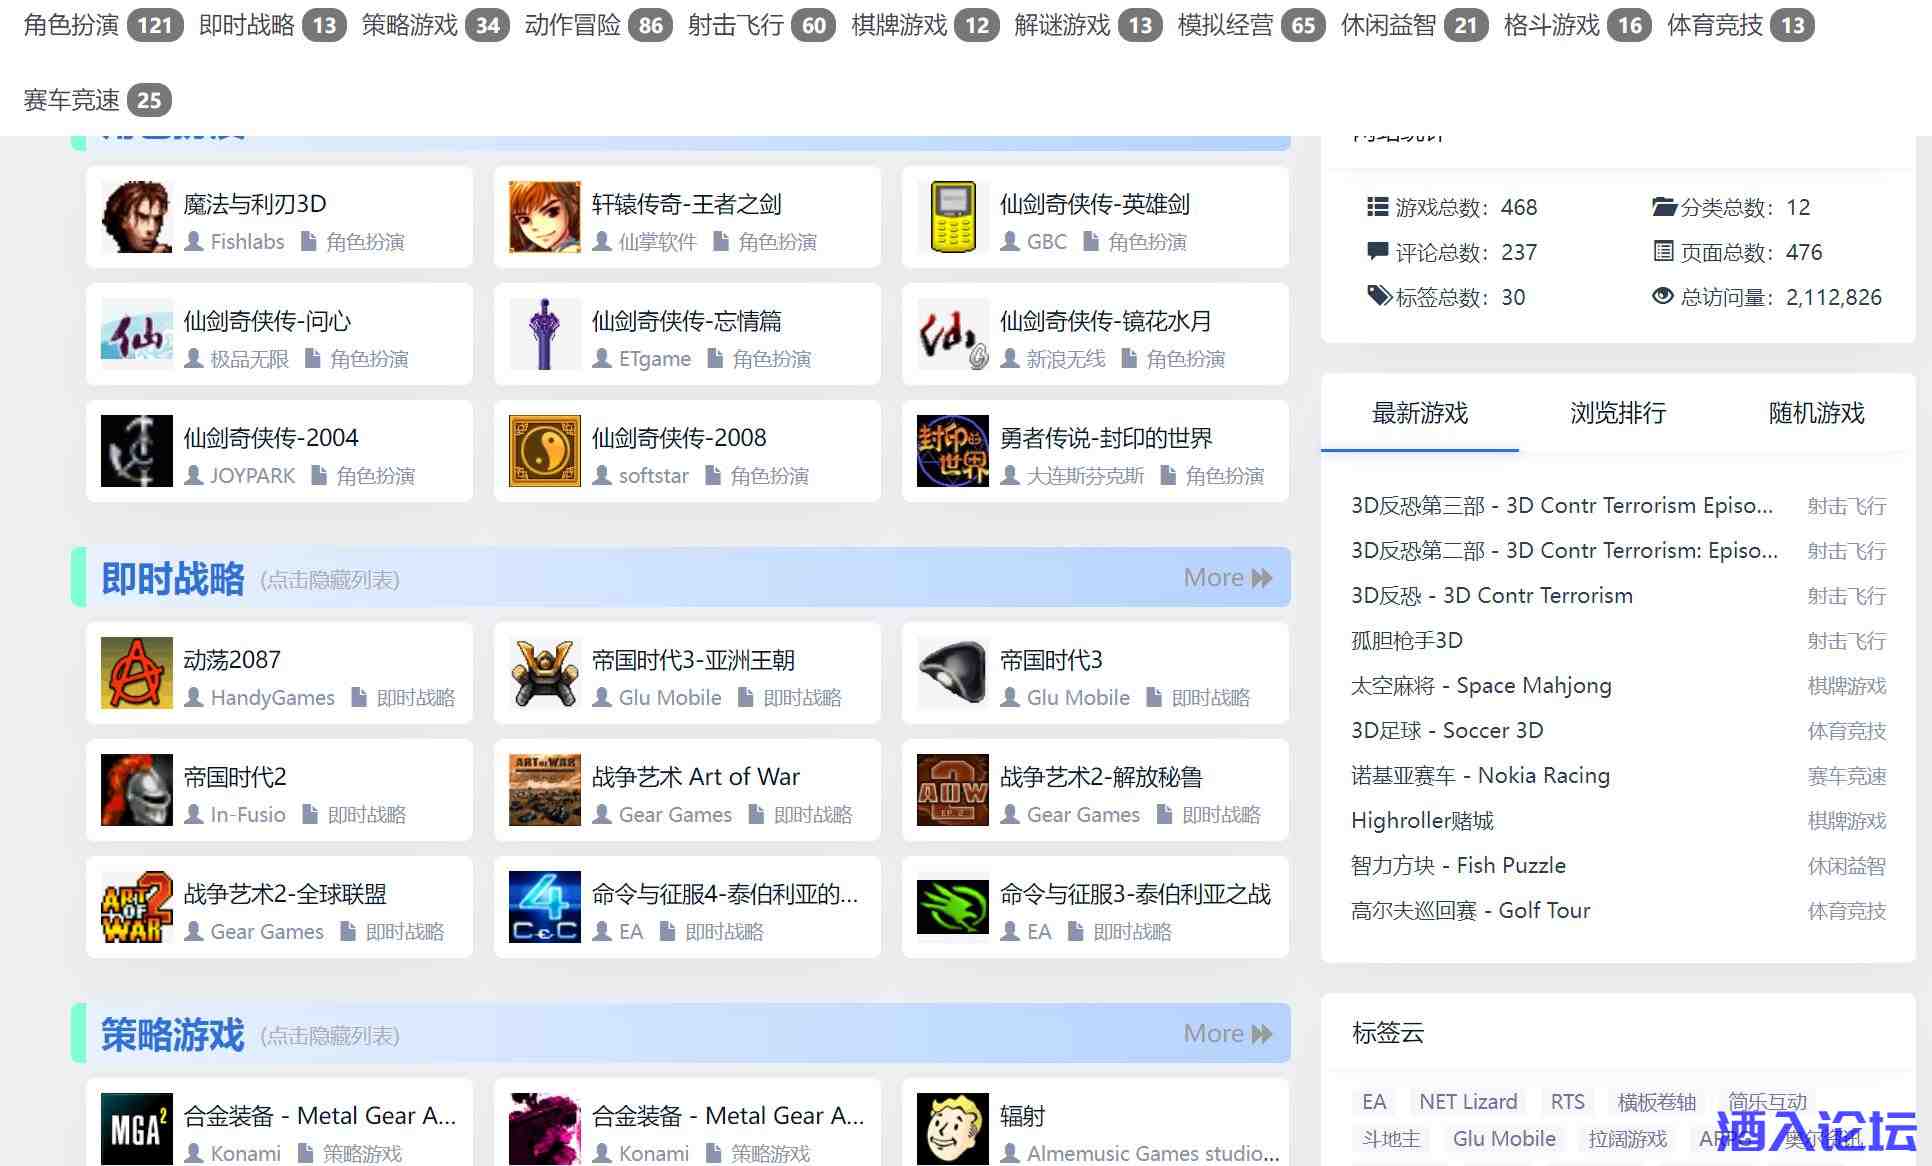1932x1166 pixels.
Task: Click the 仙剑奇侠传-2008 yin-yang game icon
Action: tap(544, 451)
